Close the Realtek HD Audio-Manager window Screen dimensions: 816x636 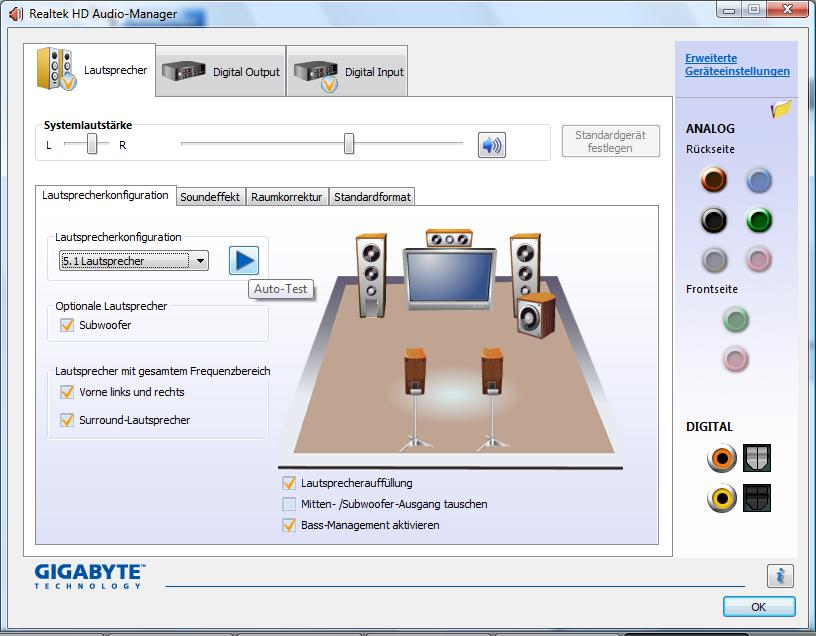tap(787, 9)
